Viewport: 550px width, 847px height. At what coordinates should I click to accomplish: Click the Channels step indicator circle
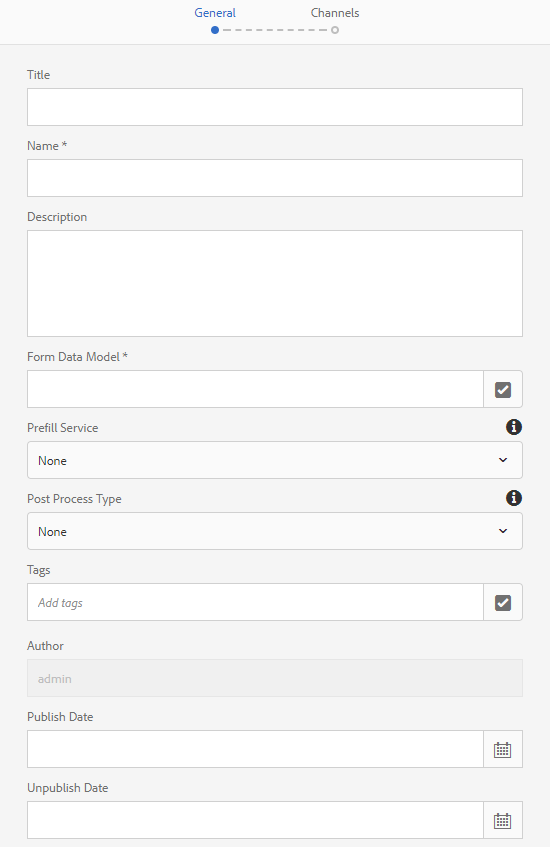[x=335, y=30]
